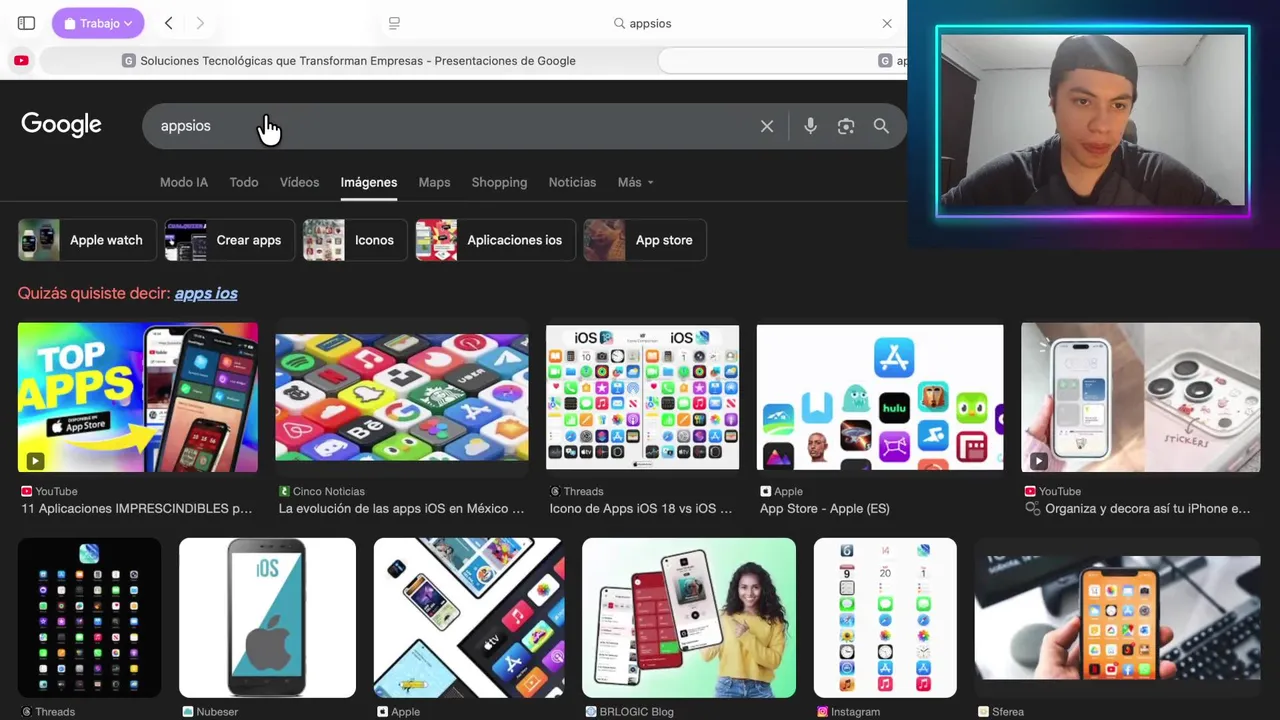Click the Cinco Noticias source label
1280x720 pixels.
coord(322,491)
